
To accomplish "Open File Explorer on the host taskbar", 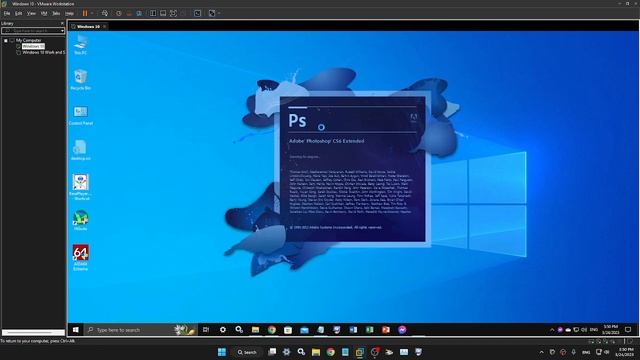I will (x=316, y=352).
